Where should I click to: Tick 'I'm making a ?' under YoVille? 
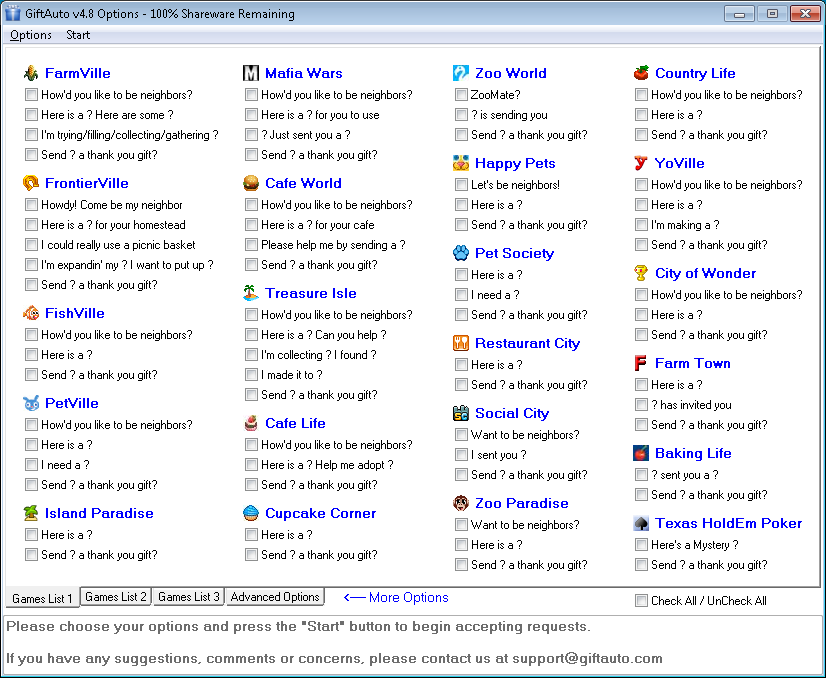[x=641, y=224]
